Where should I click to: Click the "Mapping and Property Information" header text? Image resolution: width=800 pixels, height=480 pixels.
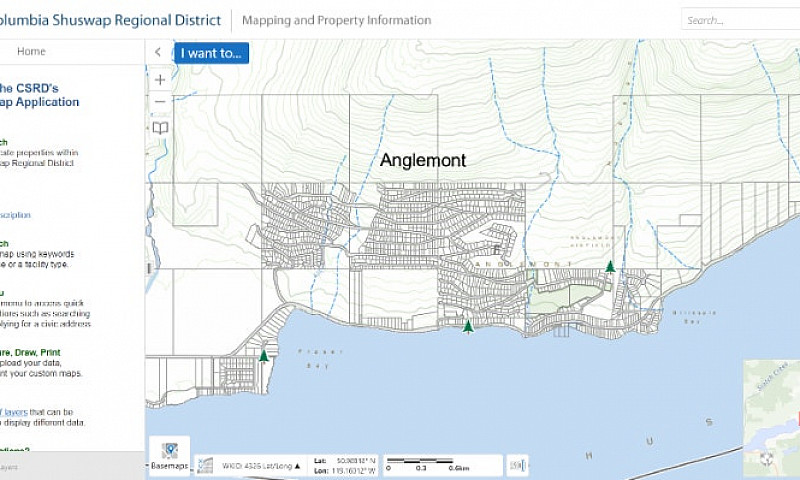337,20
